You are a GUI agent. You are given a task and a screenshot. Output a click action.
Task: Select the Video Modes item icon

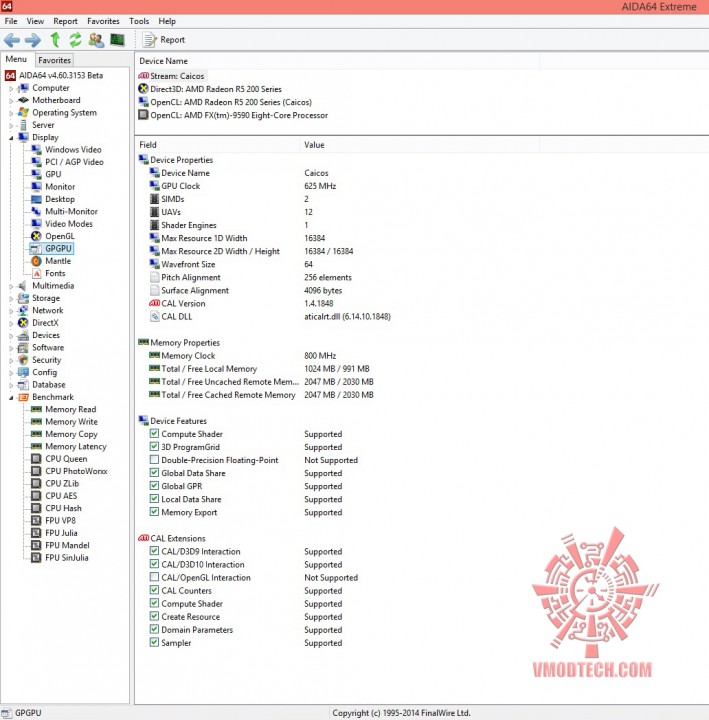tap(36, 224)
